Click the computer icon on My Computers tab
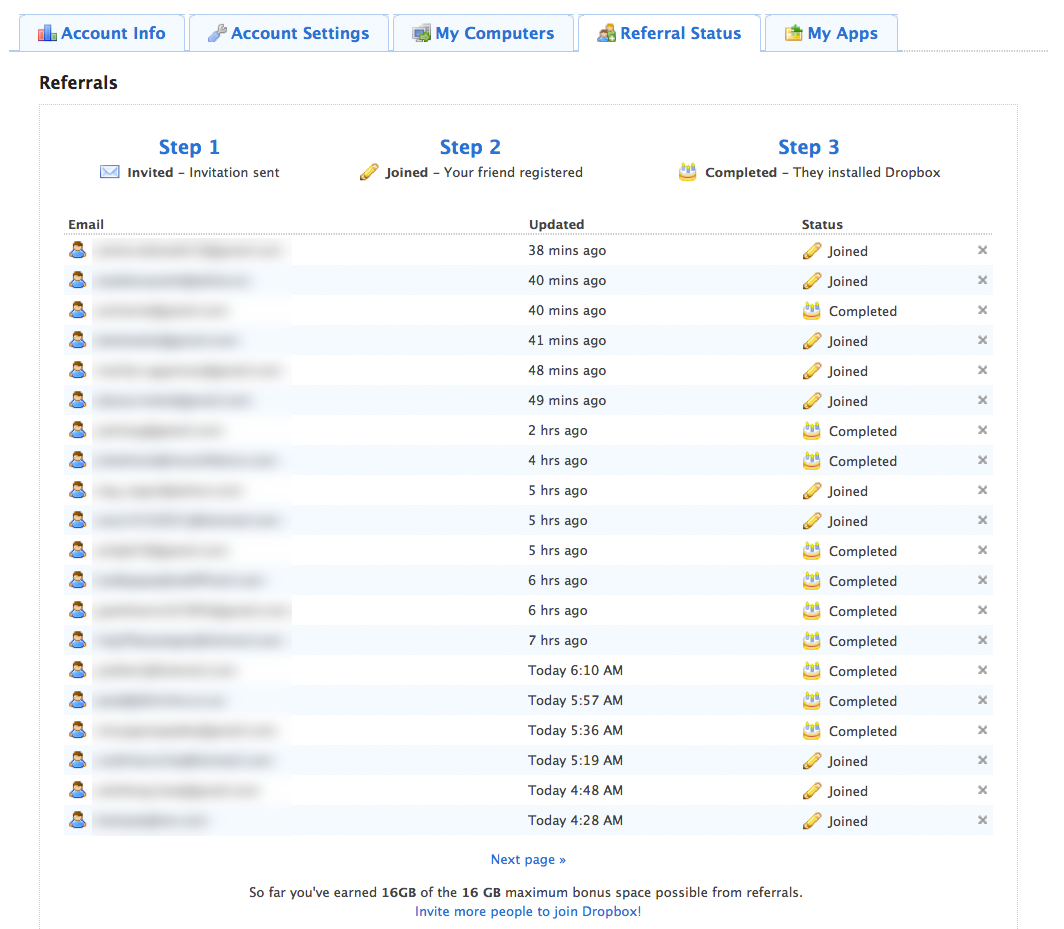This screenshot has height=929, width=1064. [421, 33]
